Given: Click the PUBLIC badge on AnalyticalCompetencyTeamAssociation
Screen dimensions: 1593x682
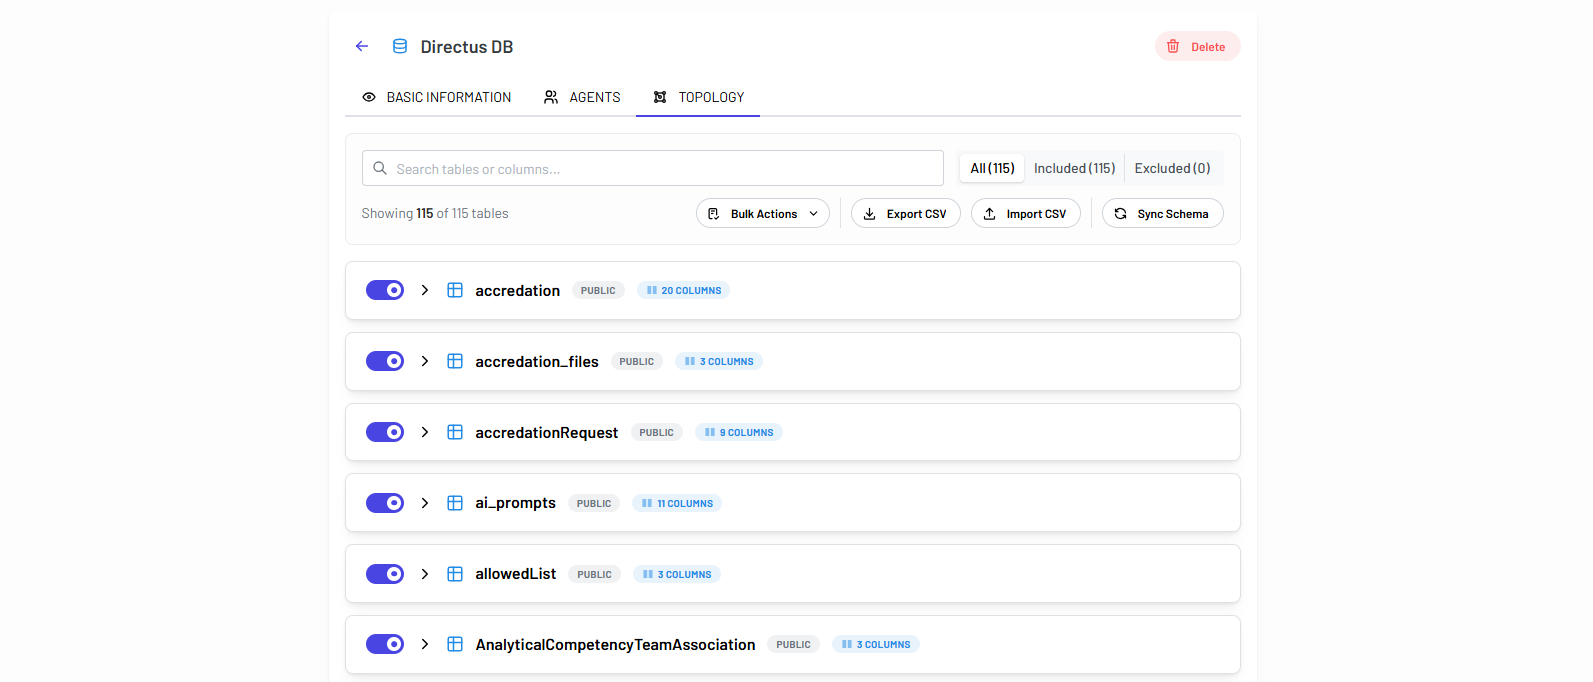Looking at the screenshot, I should (794, 644).
